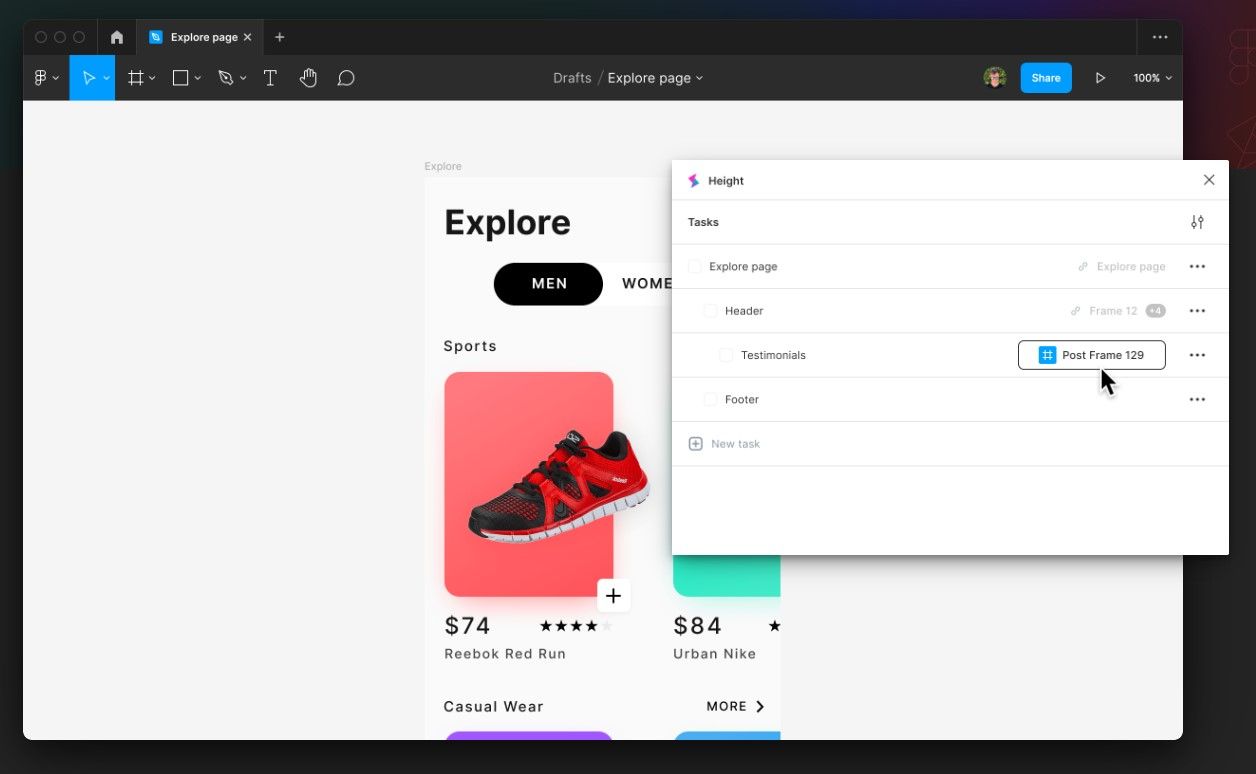Screen dimensions: 1256x774
Task: Click the home icon in the tab bar
Action: pyautogui.click(x=116, y=37)
